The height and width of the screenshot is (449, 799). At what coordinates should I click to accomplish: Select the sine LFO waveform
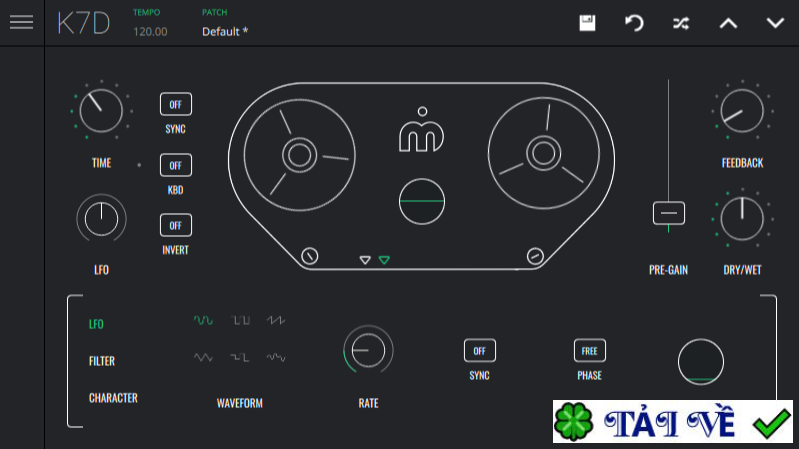(x=203, y=320)
